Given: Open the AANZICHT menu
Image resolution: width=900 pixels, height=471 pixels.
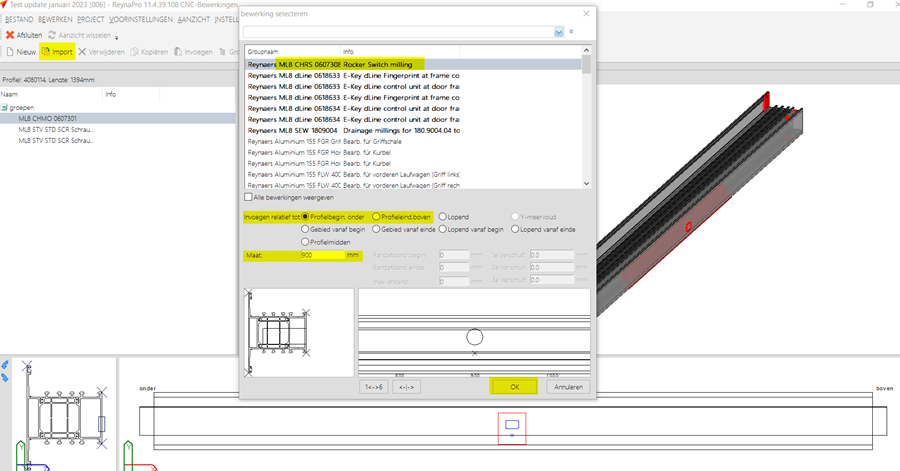Looking at the screenshot, I should (x=193, y=20).
